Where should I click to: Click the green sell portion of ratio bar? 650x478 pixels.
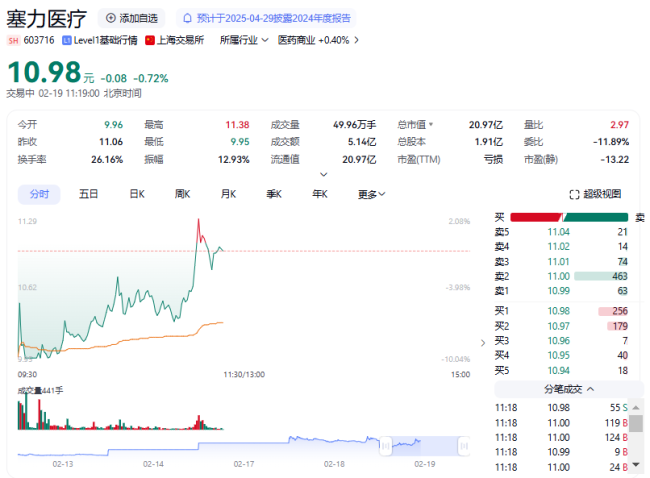click(596, 217)
